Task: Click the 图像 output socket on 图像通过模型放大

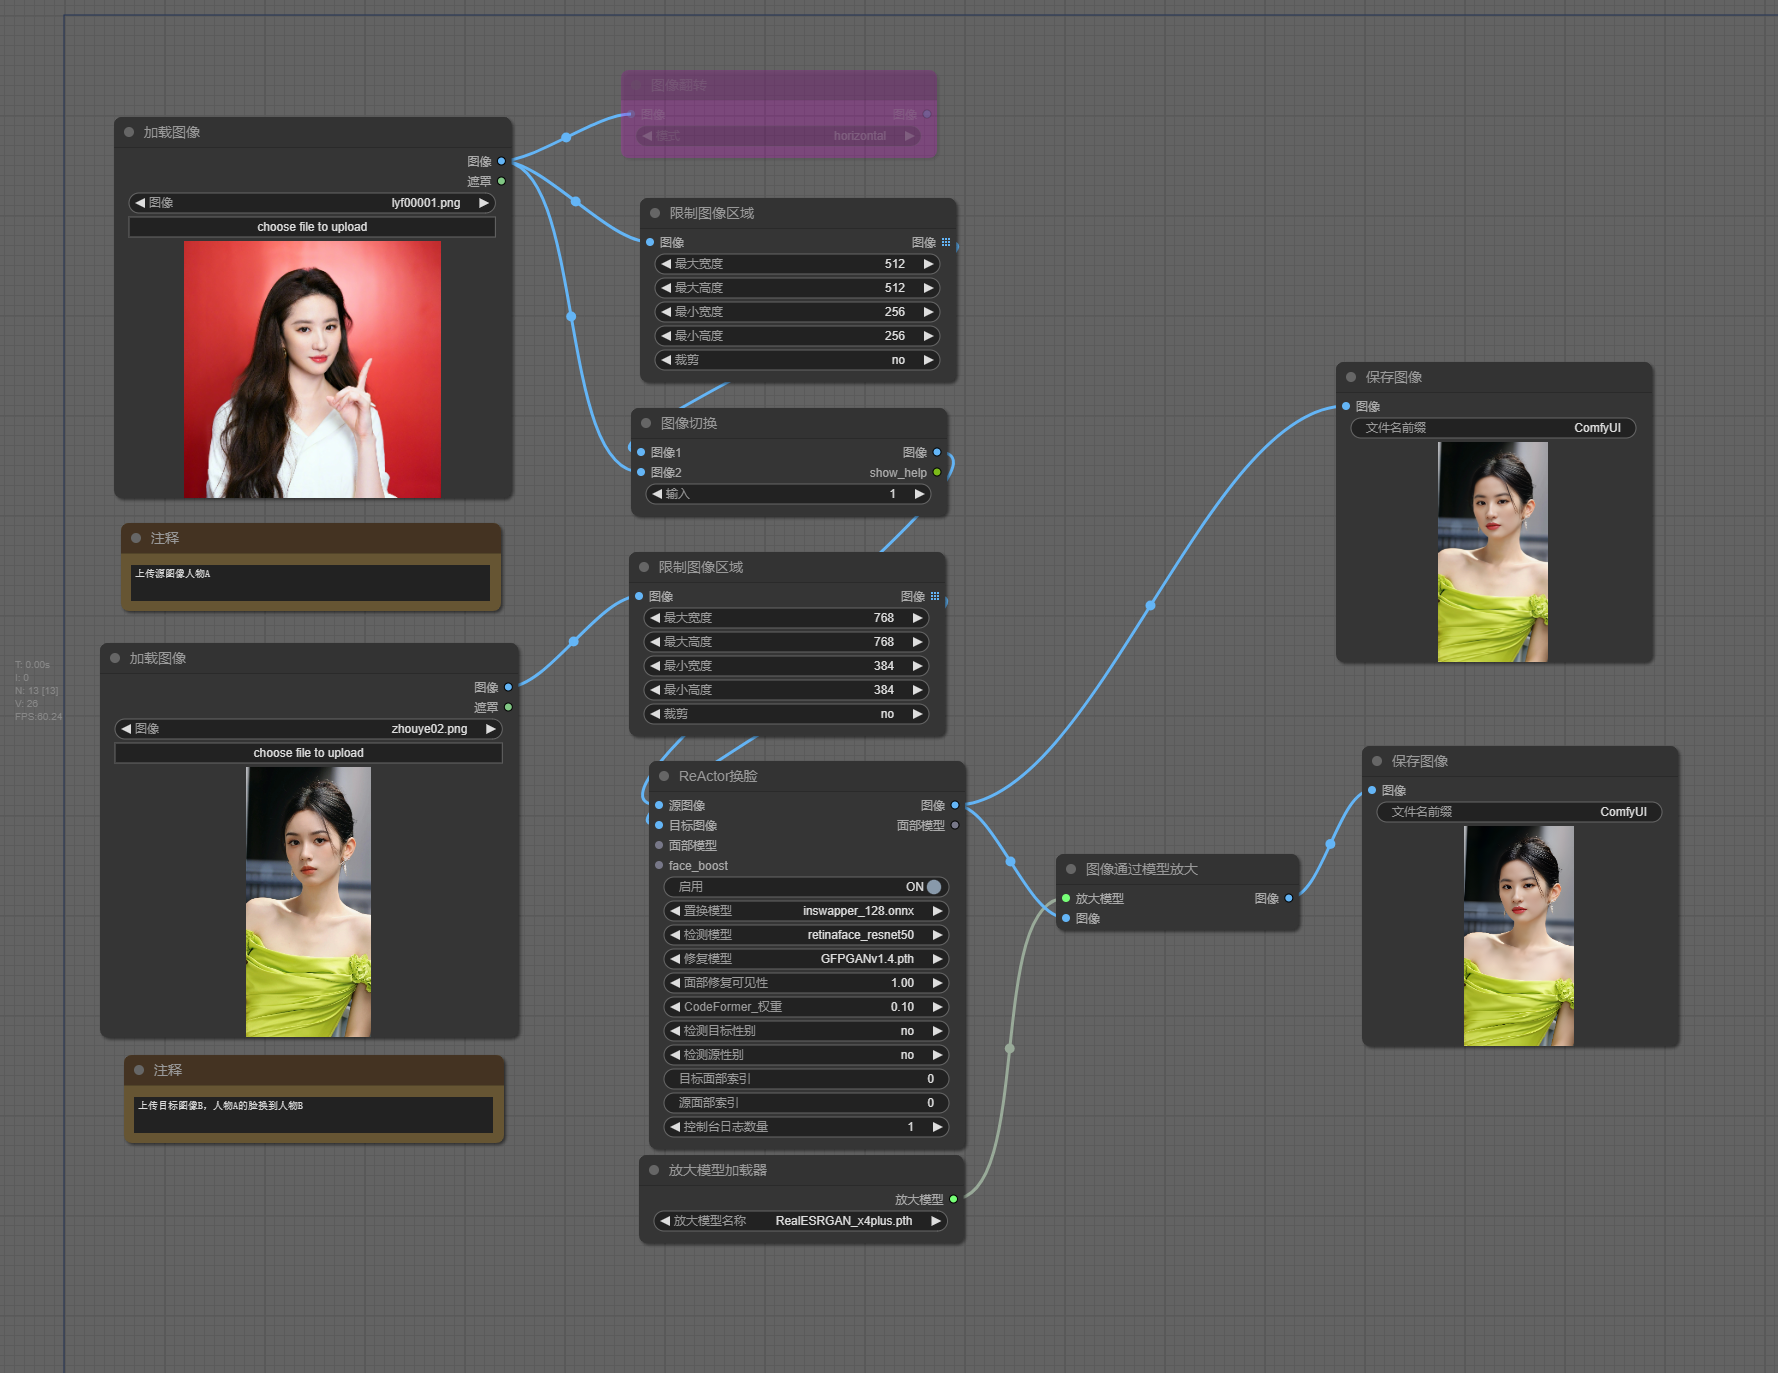Action: click(1289, 898)
